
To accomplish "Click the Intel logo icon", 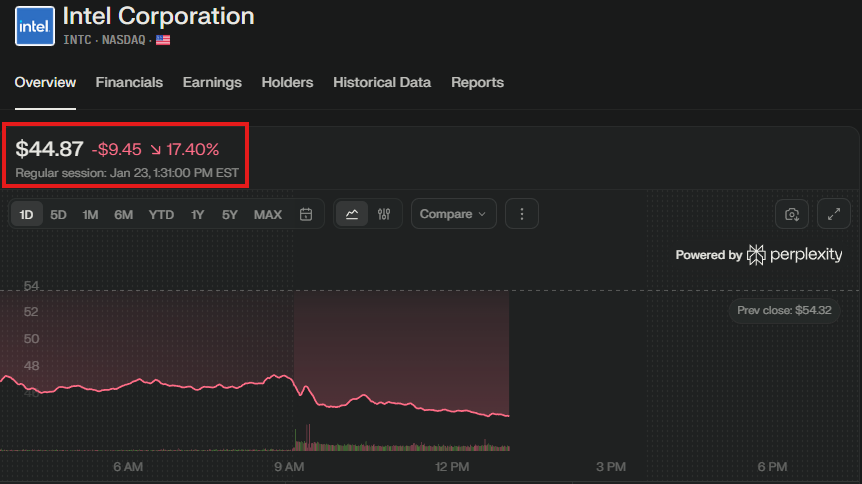I will [35, 26].
